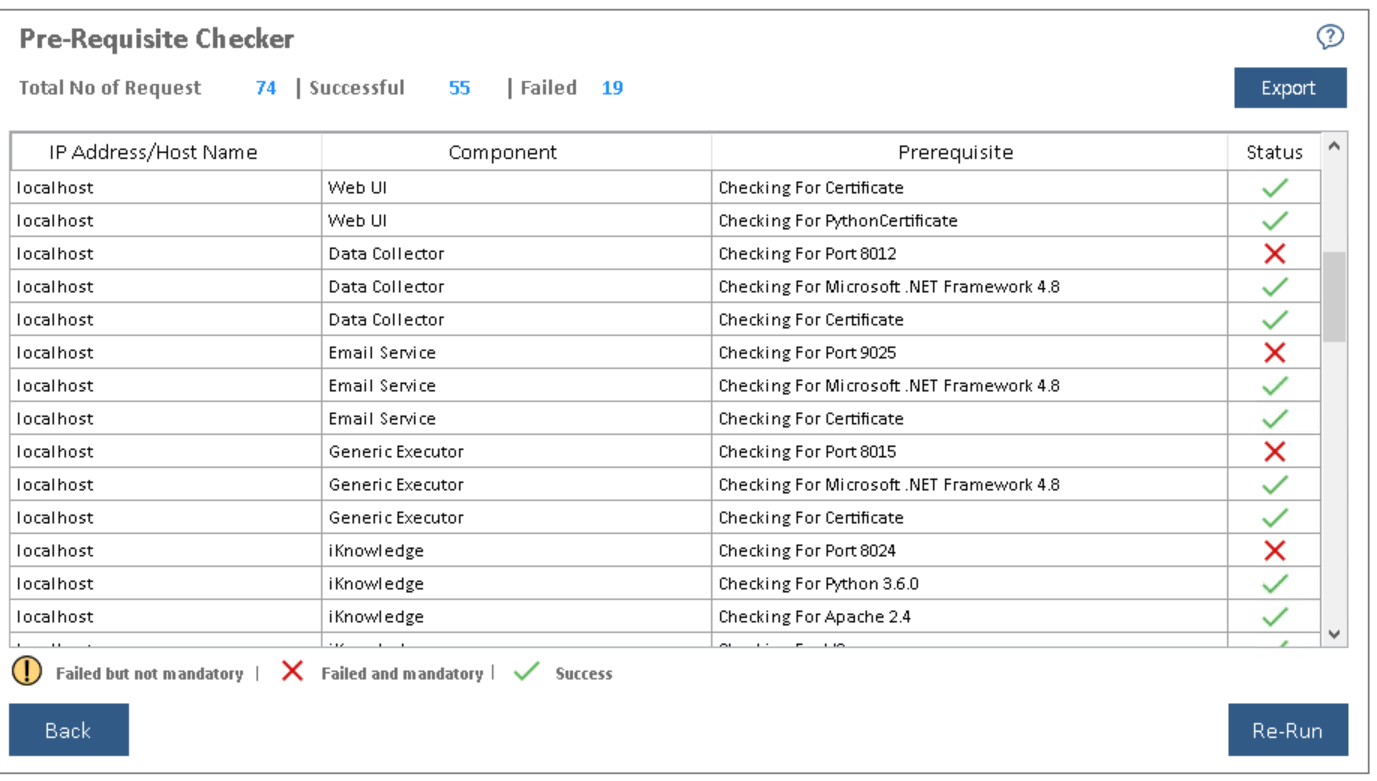Screen dimensions: 1377x781
Task: Select the failed count number 19
Action: click(612, 88)
